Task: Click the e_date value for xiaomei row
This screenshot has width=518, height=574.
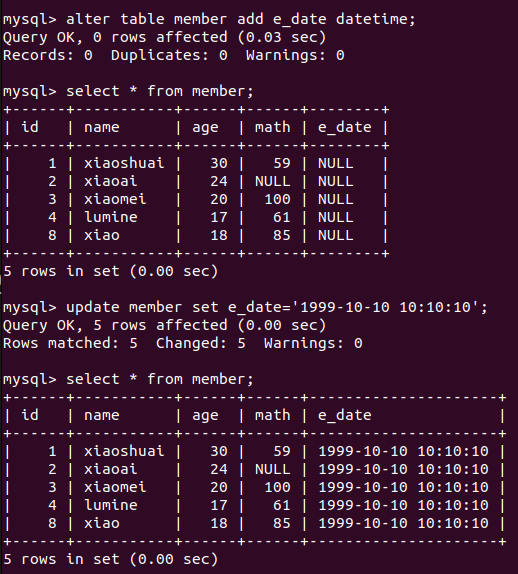Action: click(x=403, y=487)
